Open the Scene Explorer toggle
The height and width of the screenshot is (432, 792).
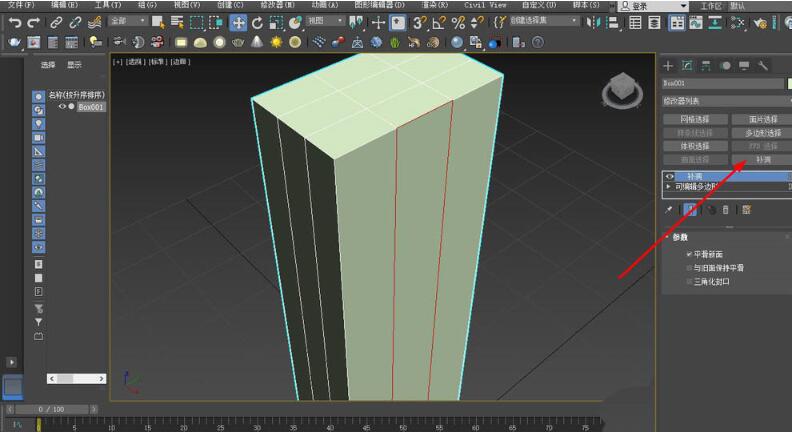coord(635,23)
